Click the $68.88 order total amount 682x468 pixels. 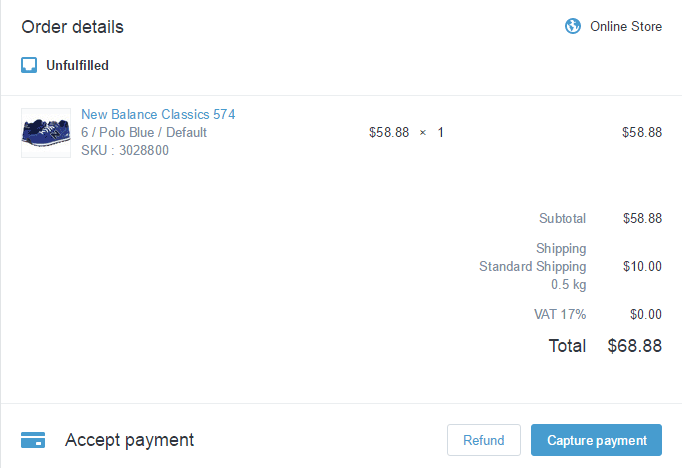(634, 346)
